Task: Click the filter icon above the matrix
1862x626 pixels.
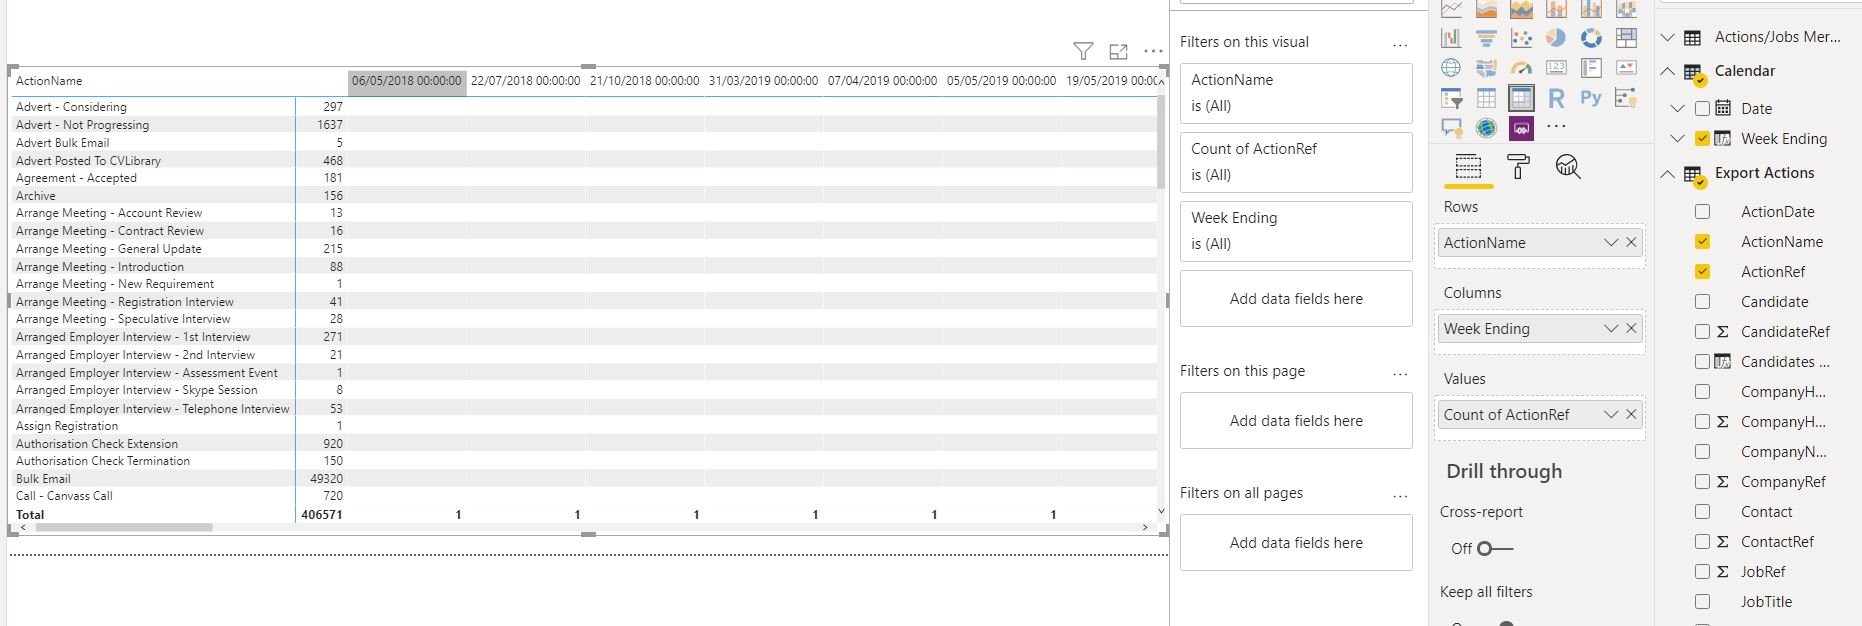Action: (1083, 51)
